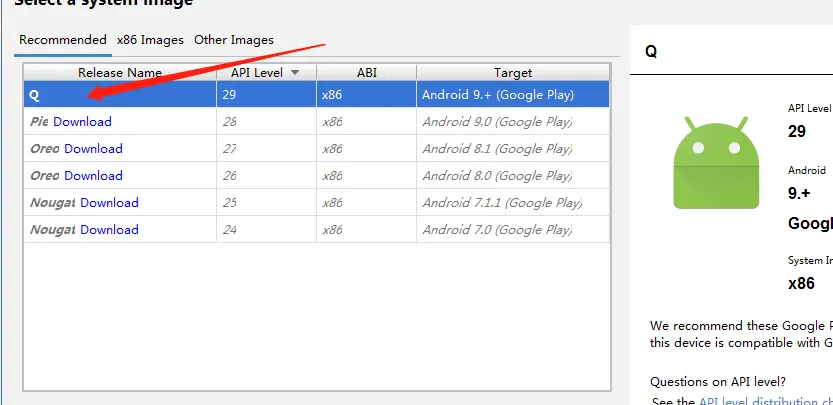Click the ABI column header
833x405 pixels.
(x=367, y=73)
